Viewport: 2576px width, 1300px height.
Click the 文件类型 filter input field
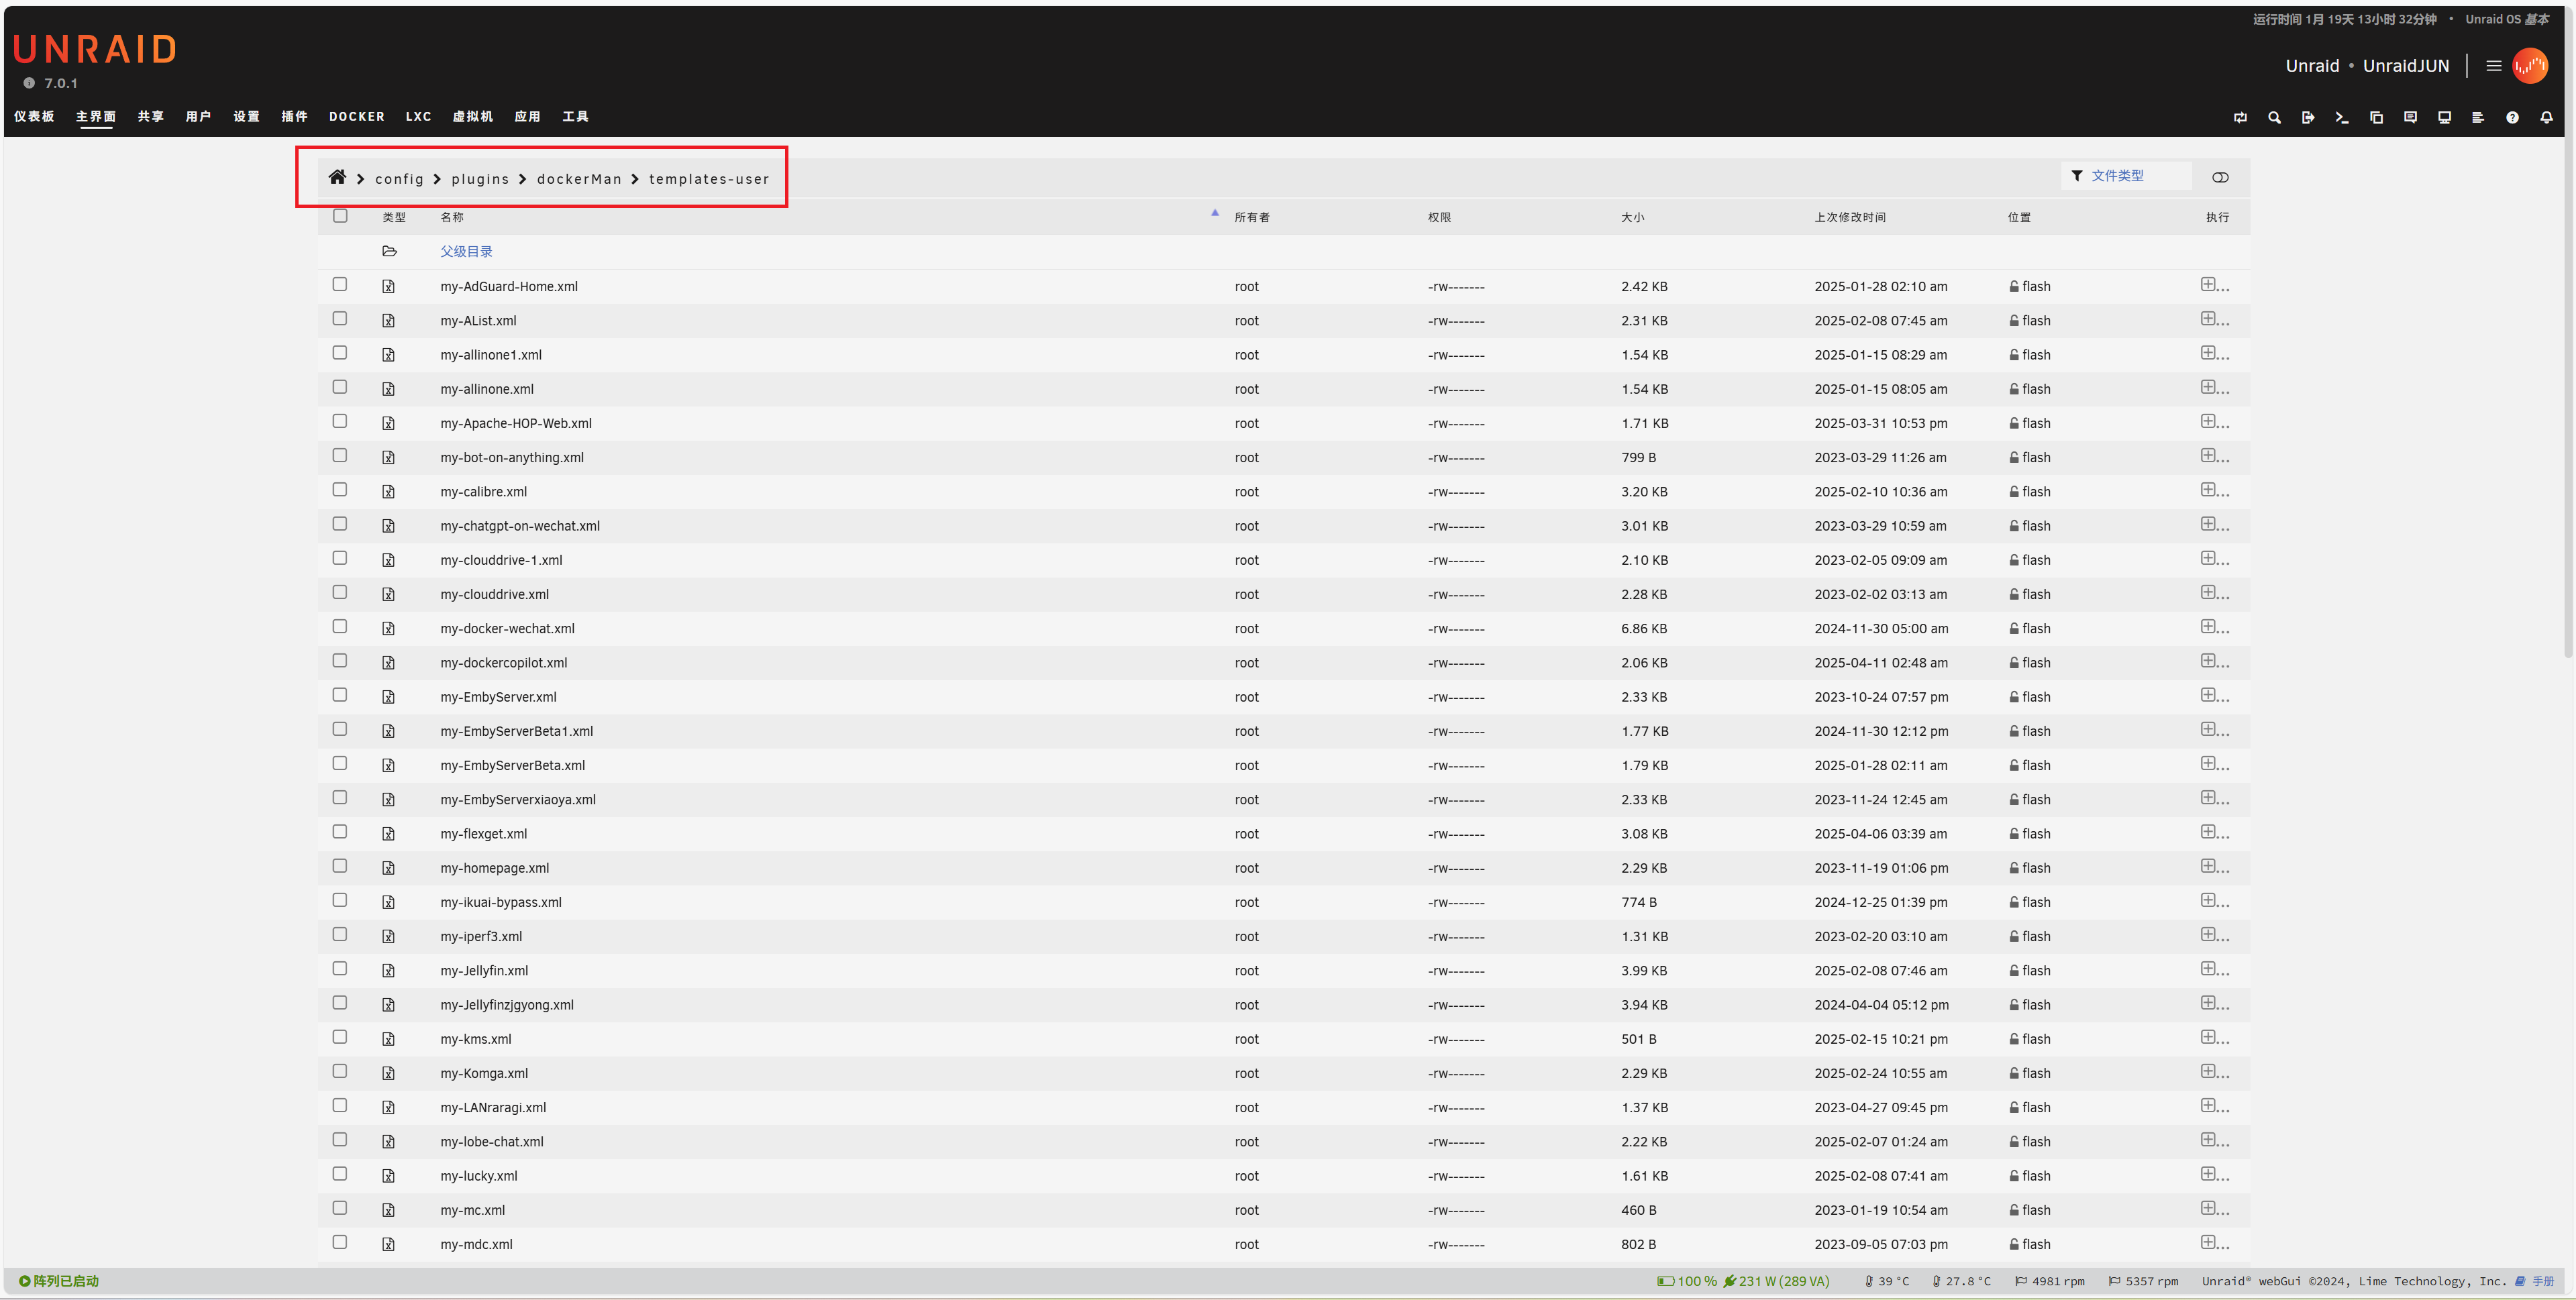(2130, 176)
